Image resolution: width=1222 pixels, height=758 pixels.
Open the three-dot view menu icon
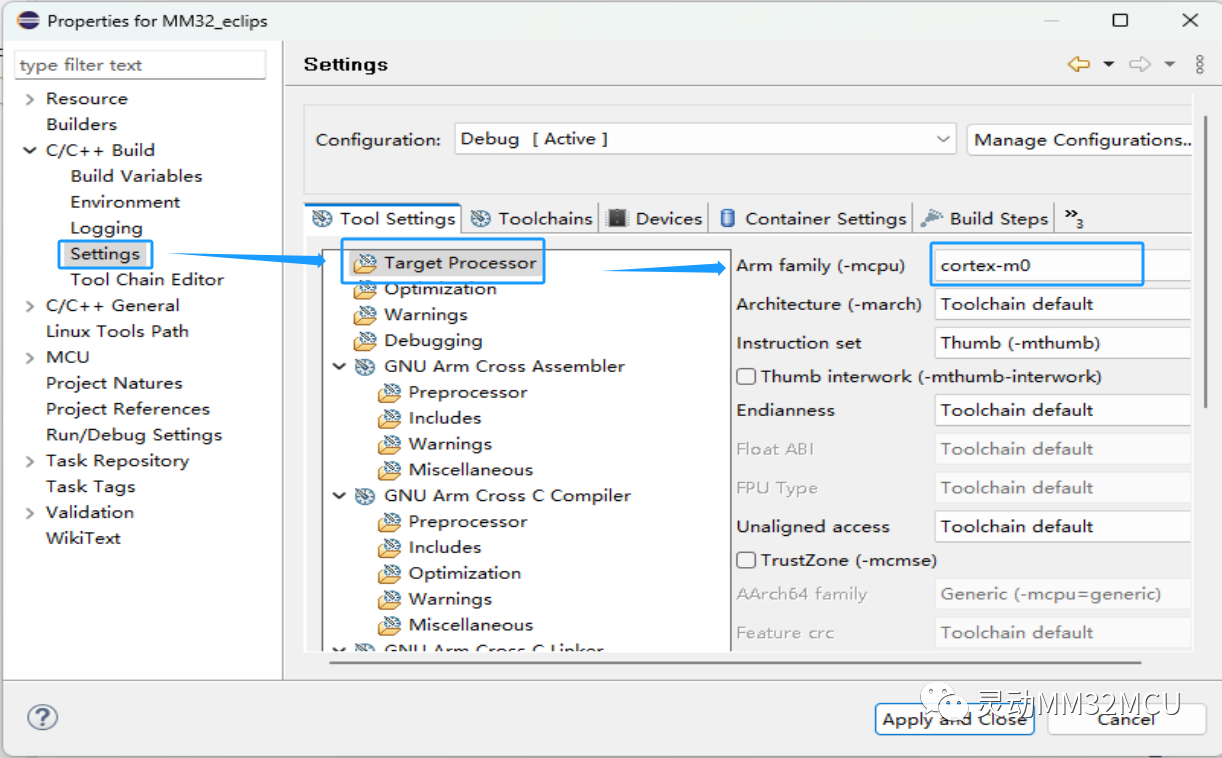point(1200,65)
